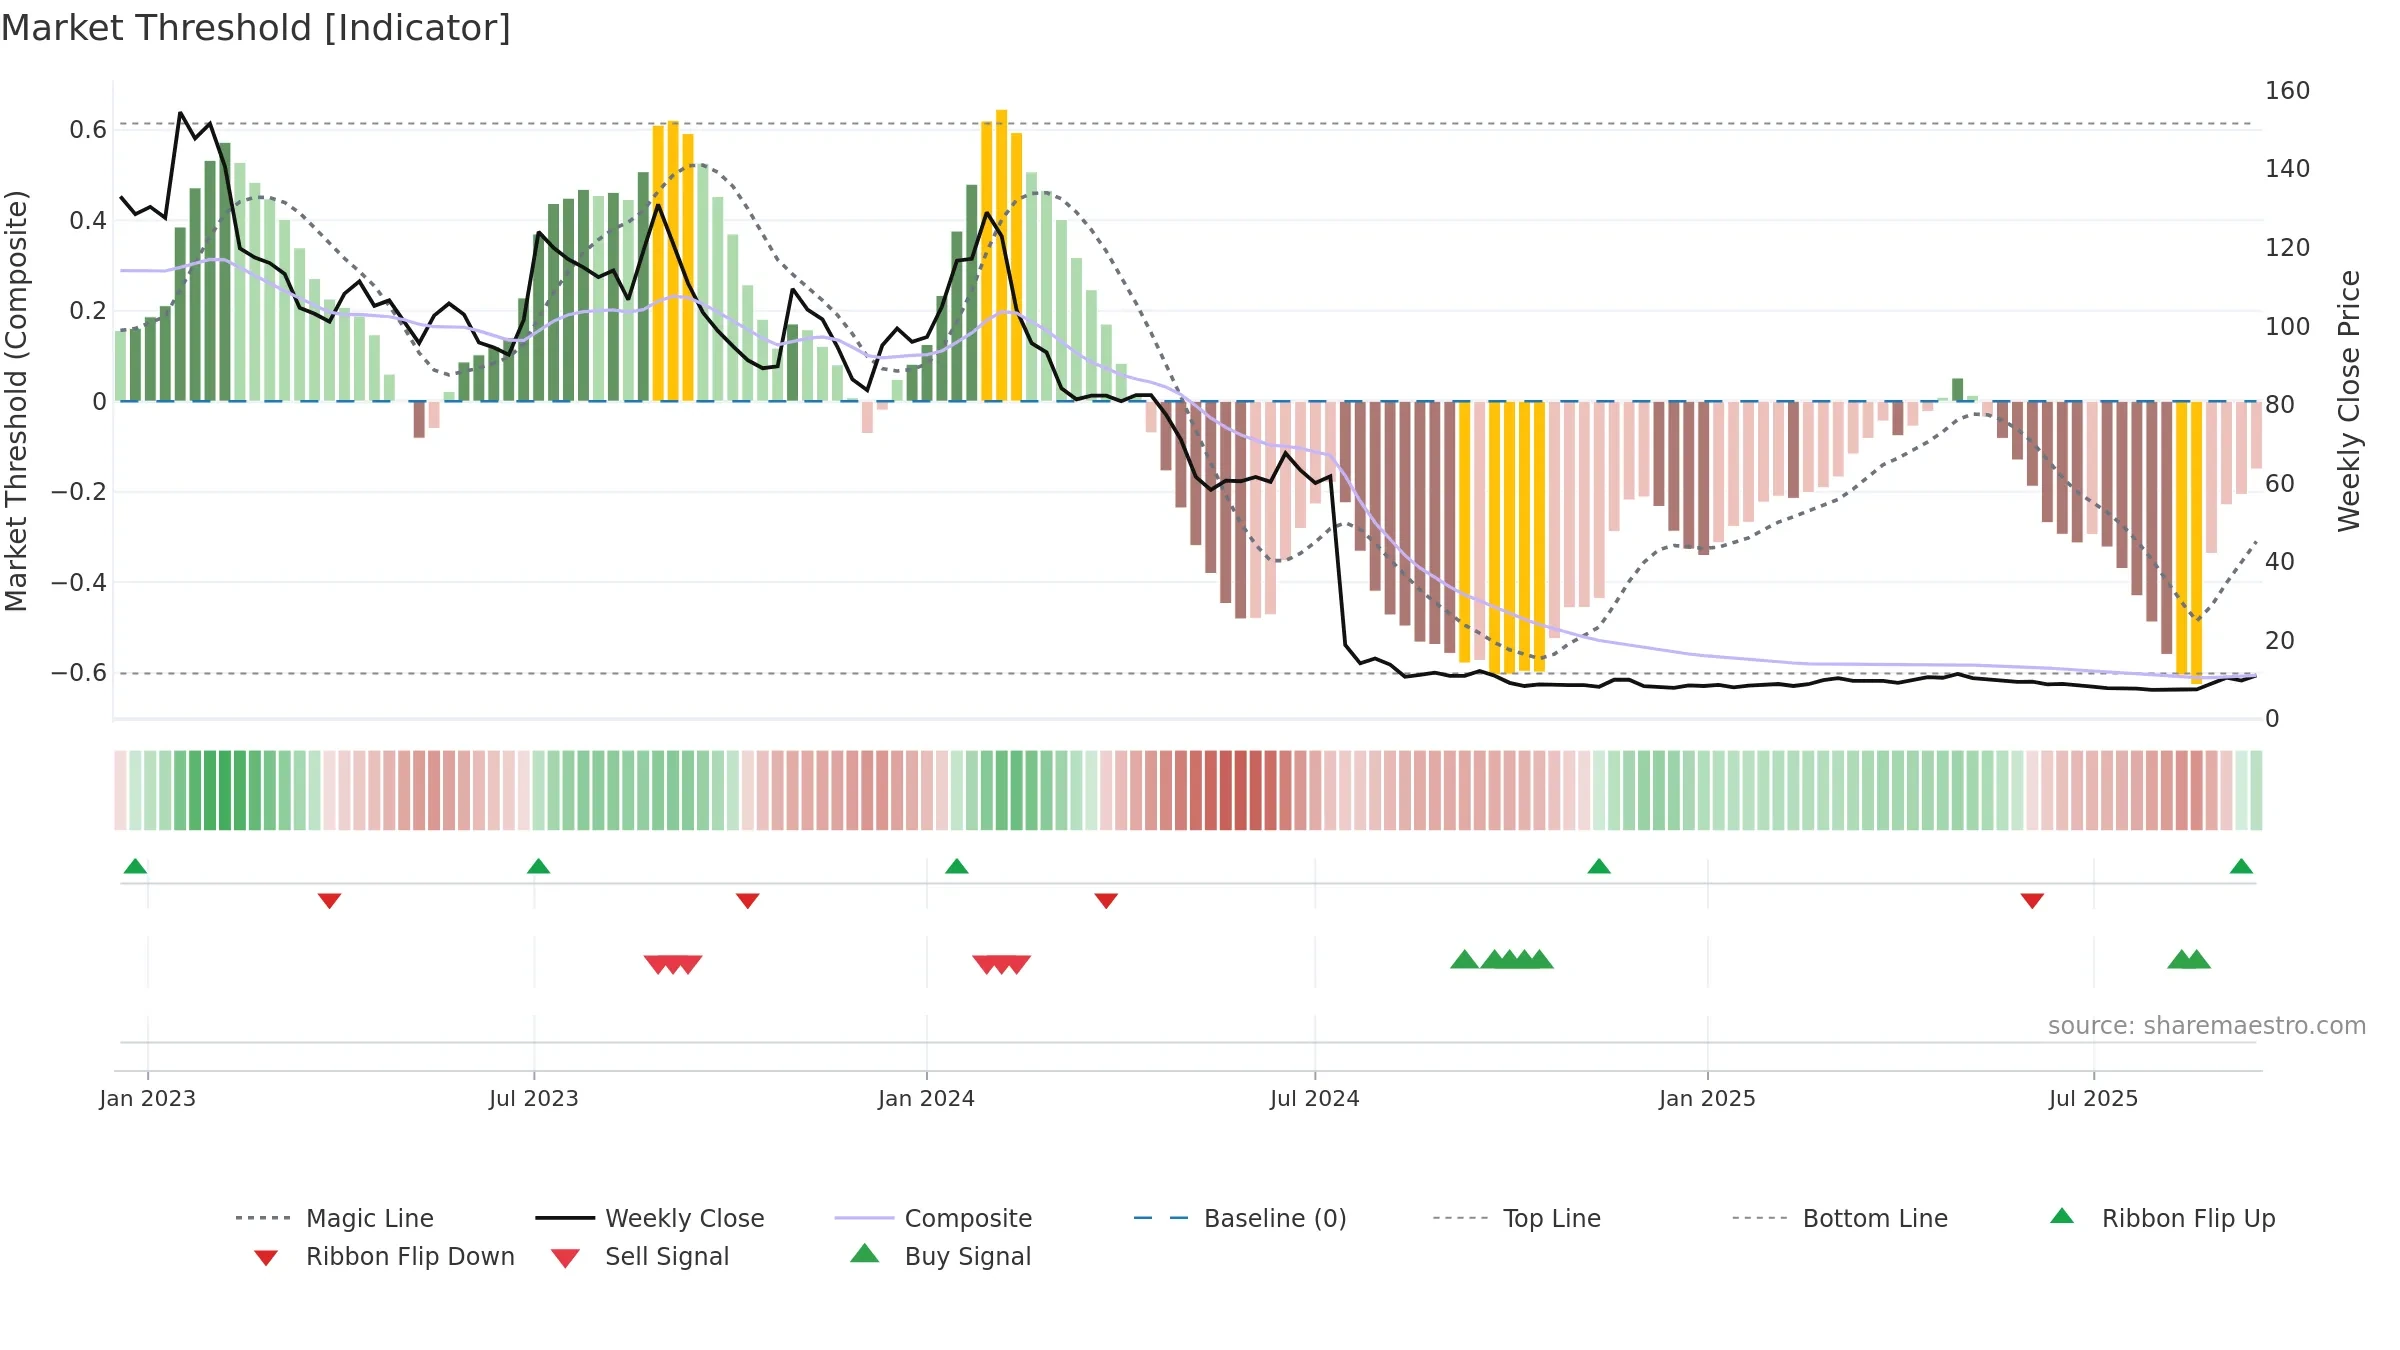Click the Jul 2023 x-axis label
The height and width of the screenshot is (1350, 2400).
tap(534, 1098)
